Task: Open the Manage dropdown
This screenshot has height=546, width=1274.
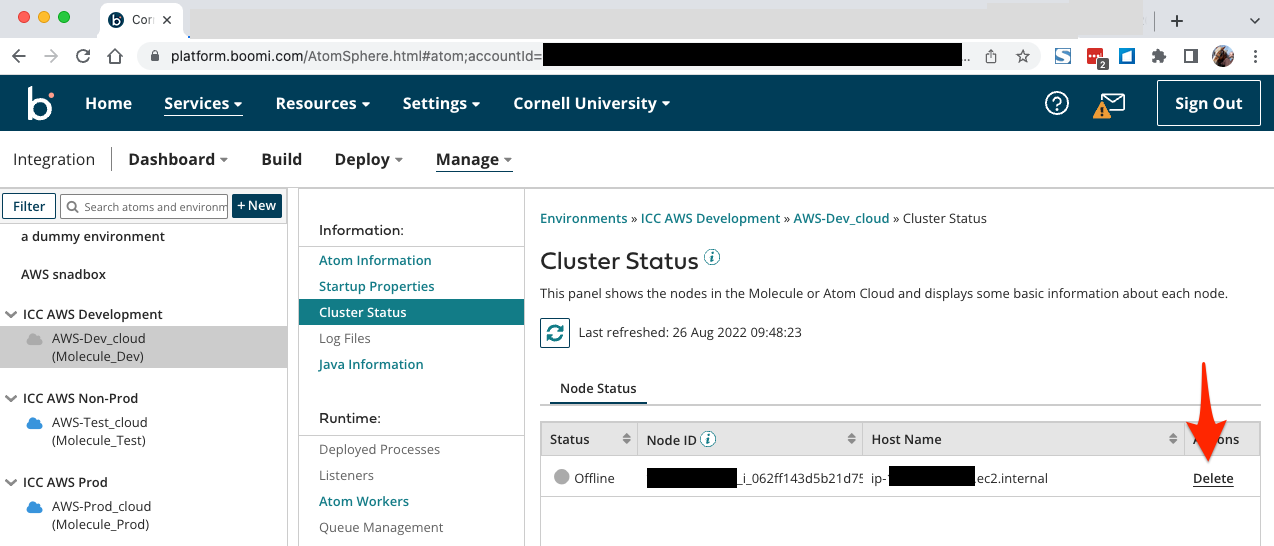Action: [474, 159]
